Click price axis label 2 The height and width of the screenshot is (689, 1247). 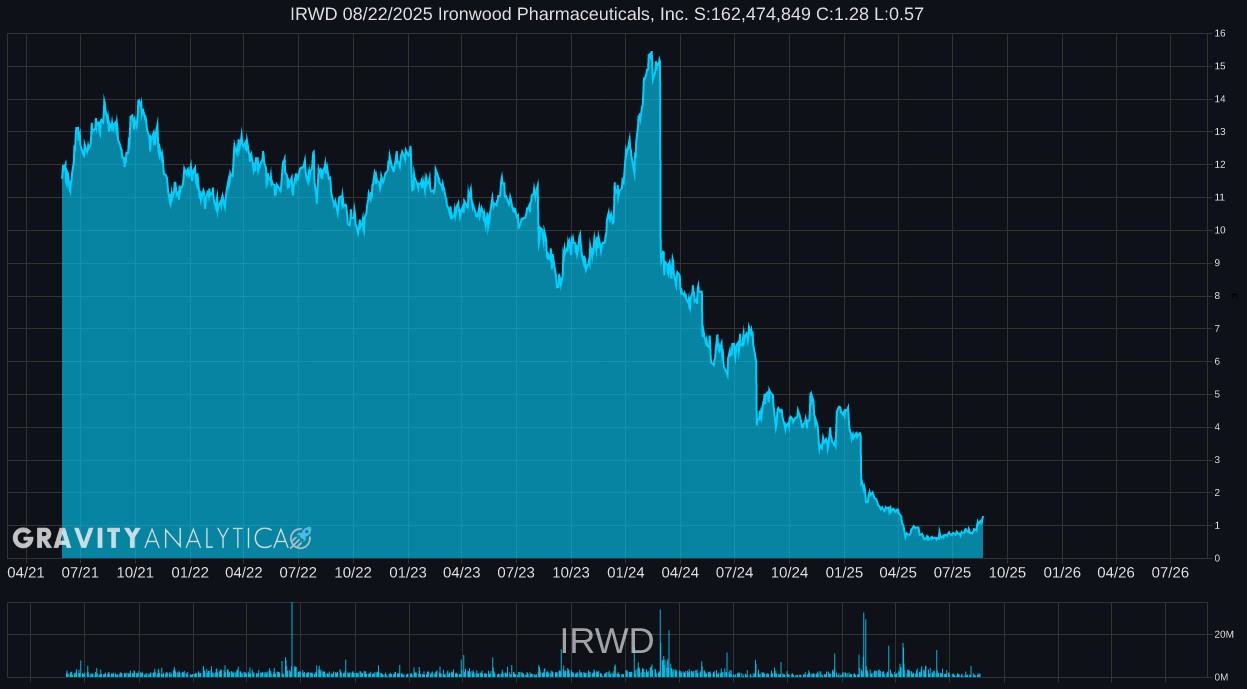click(1217, 493)
